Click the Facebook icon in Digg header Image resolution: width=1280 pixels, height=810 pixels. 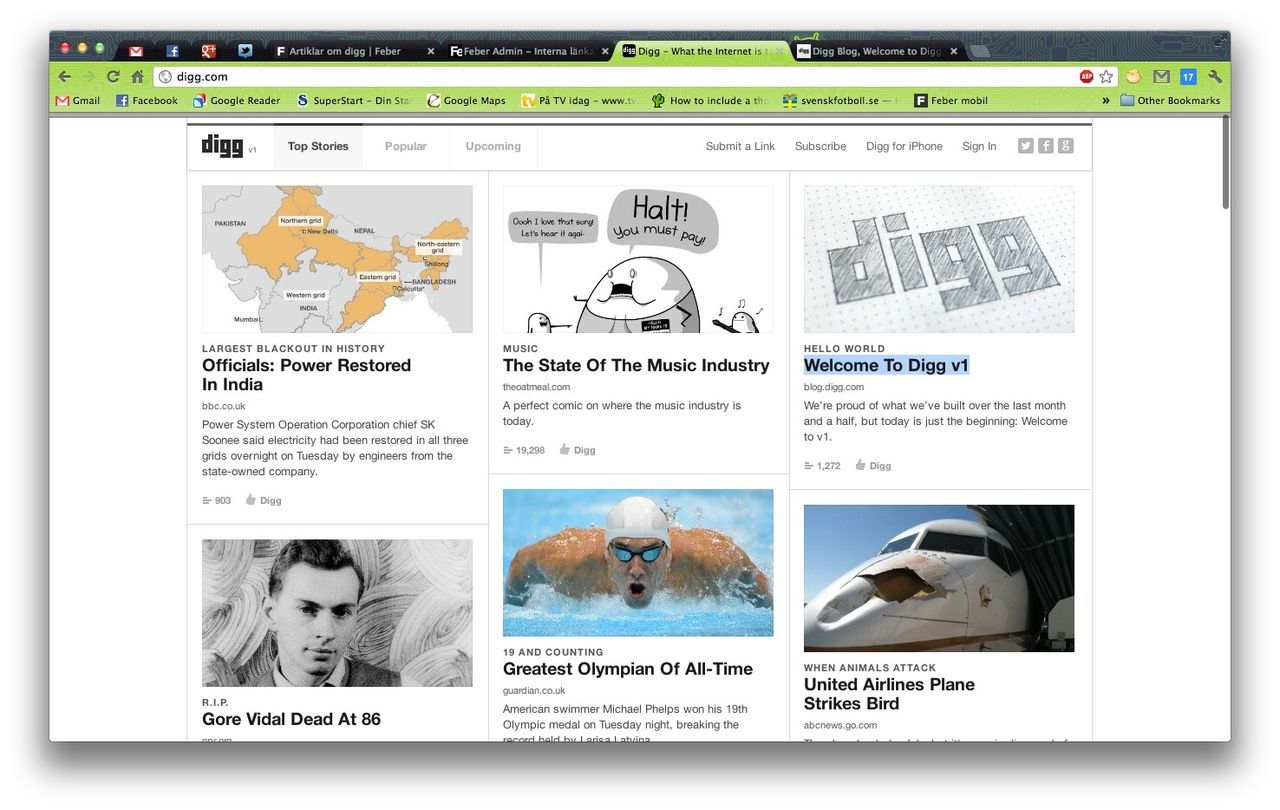tap(1045, 146)
